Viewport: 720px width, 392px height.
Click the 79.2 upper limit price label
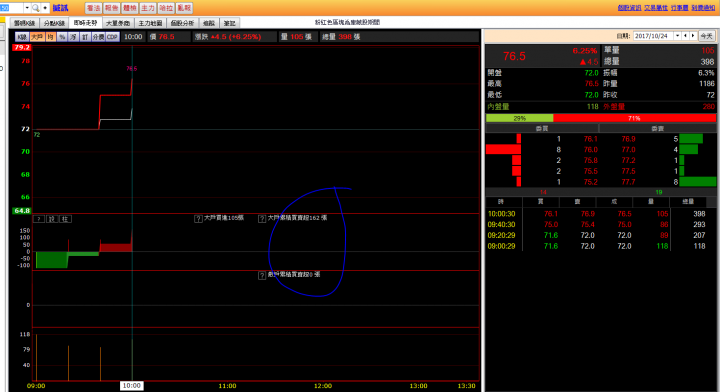coord(22,47)
